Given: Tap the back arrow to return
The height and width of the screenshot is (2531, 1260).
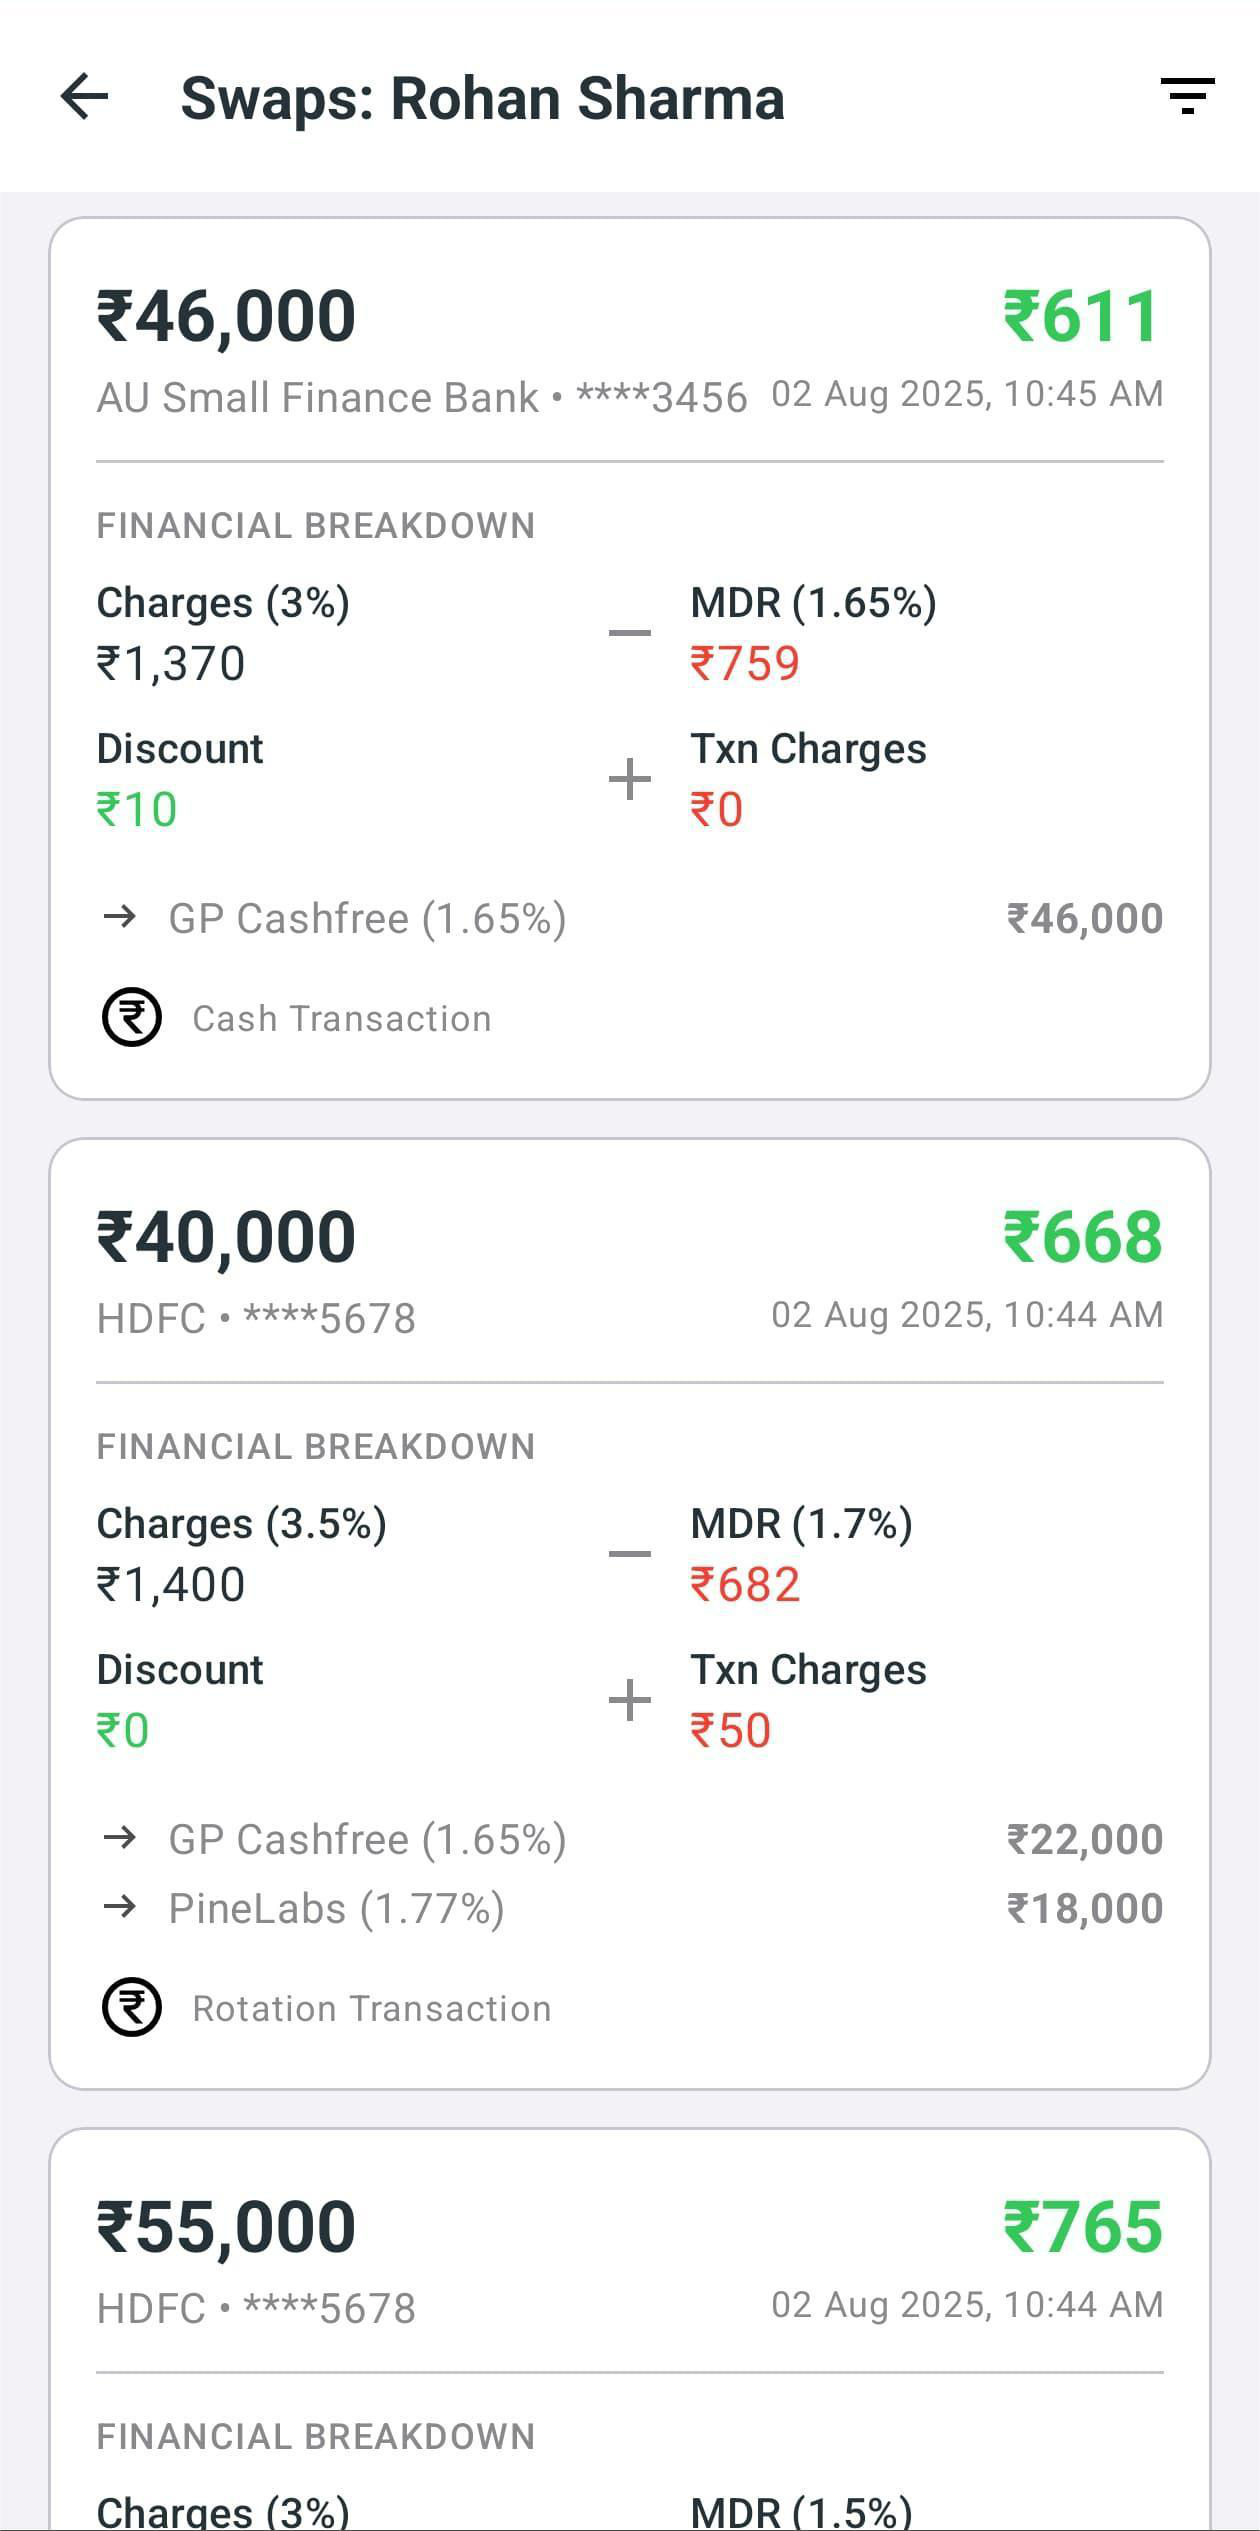Looking at the screenshot, I should tap(85, 97).
